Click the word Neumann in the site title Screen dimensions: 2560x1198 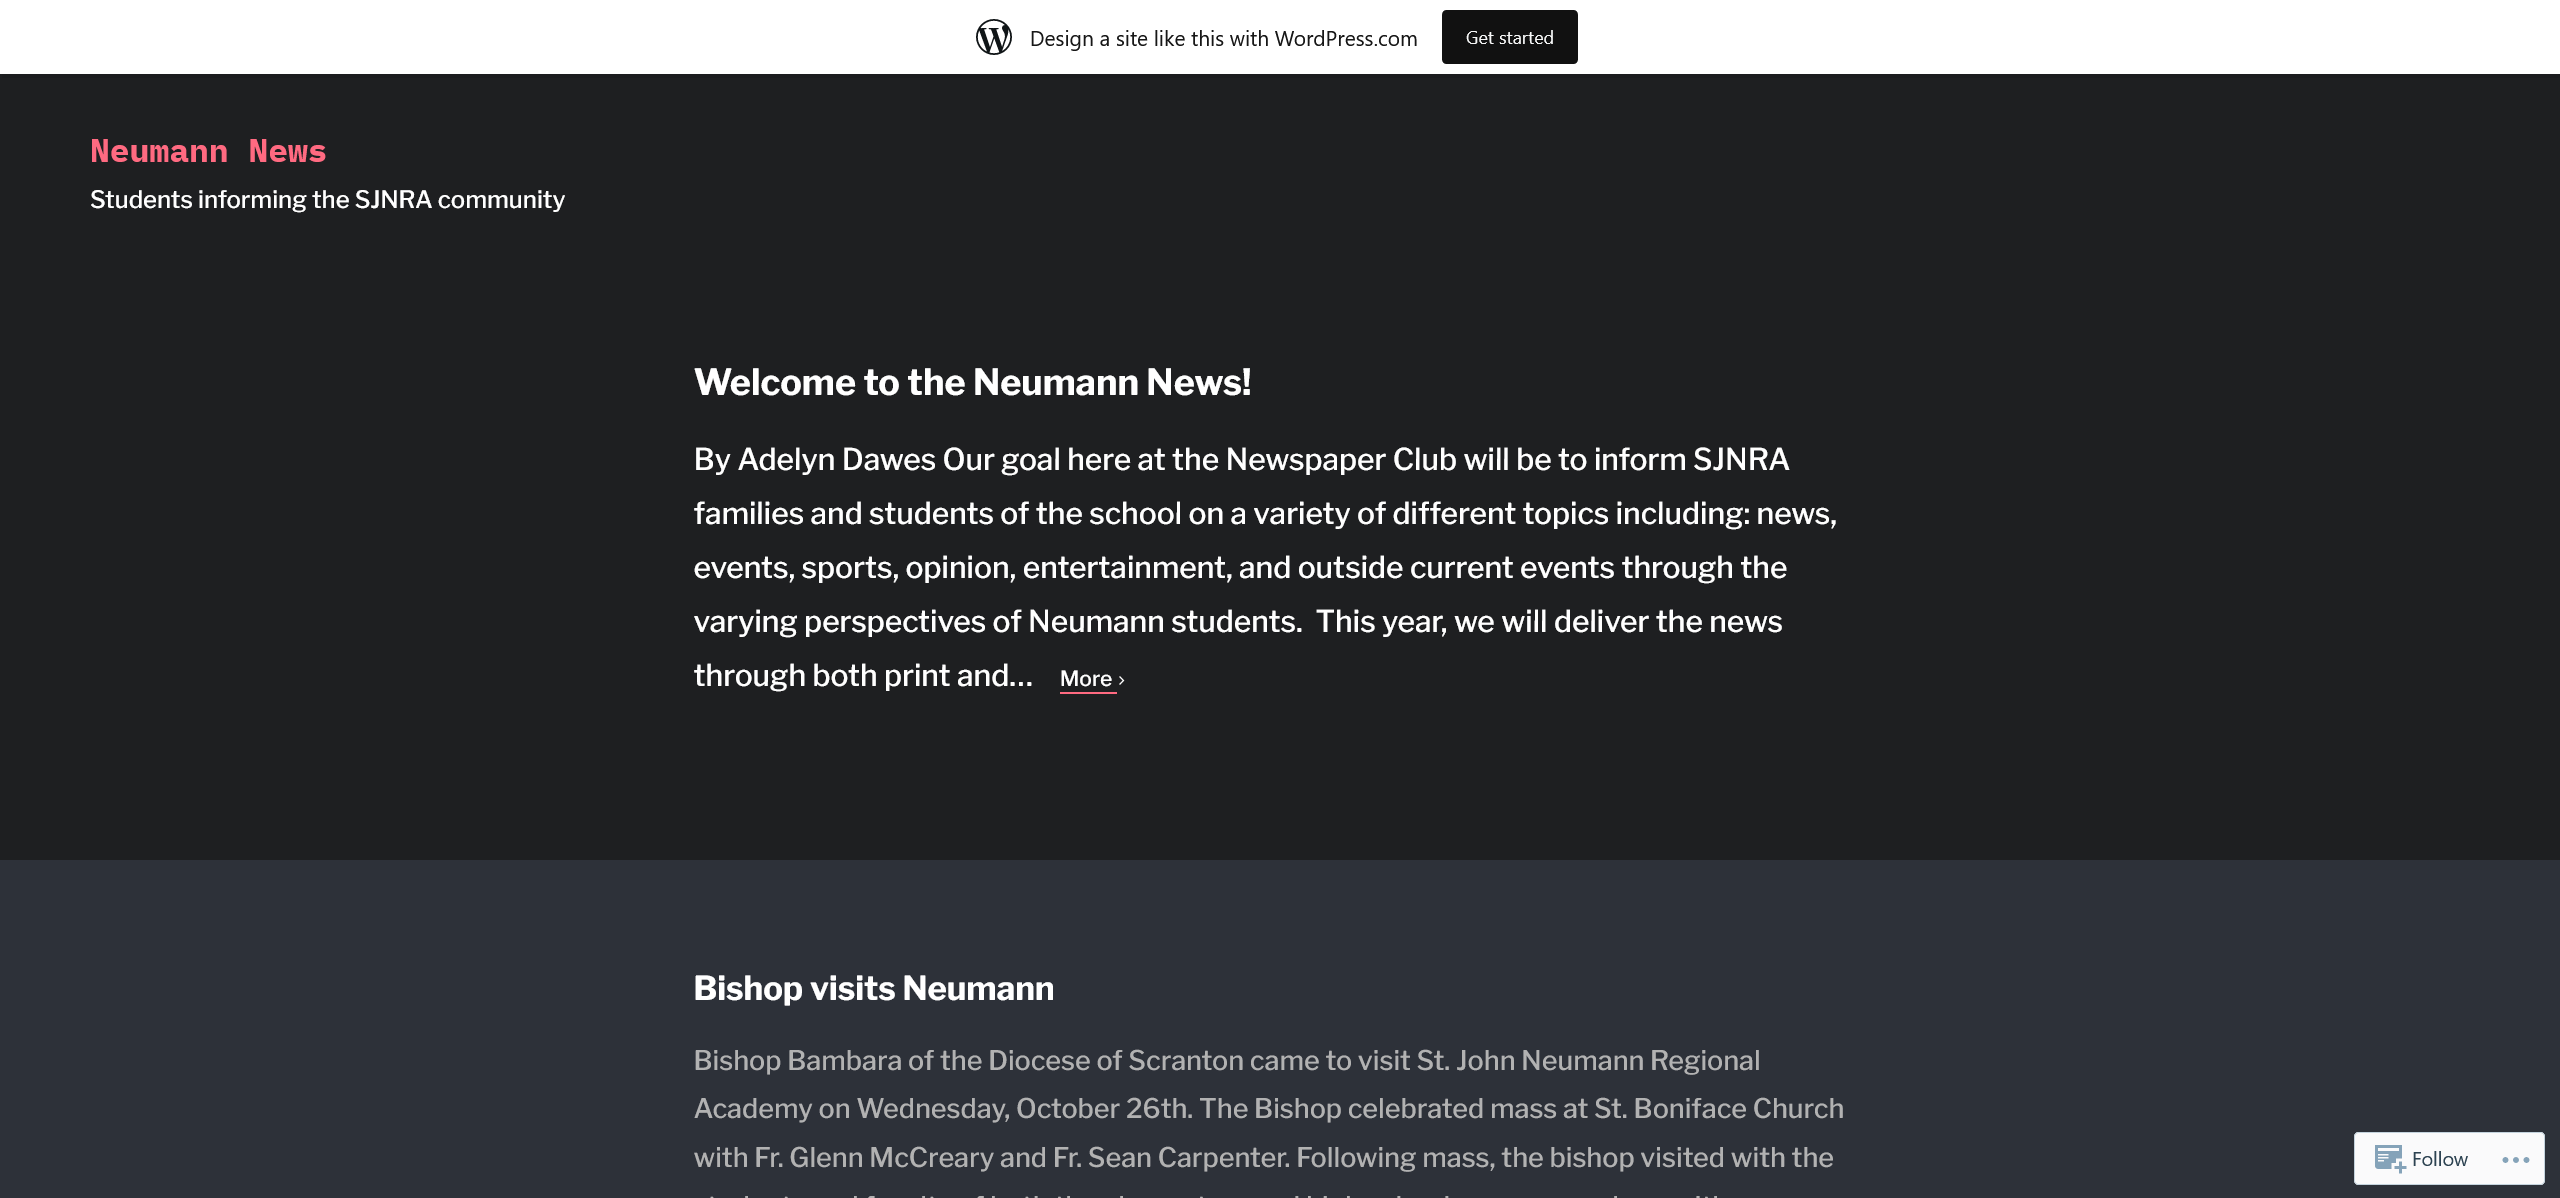point(159,151)
